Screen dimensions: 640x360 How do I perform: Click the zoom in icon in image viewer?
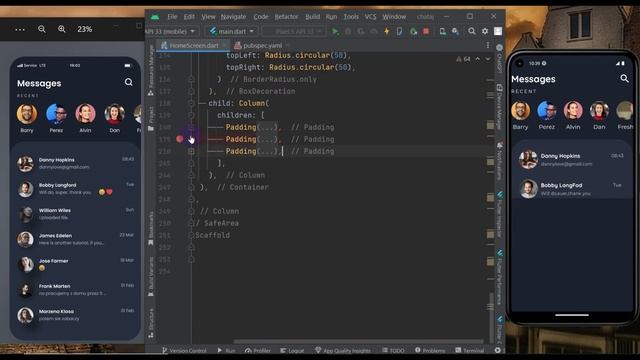click(x=62, y=29)
